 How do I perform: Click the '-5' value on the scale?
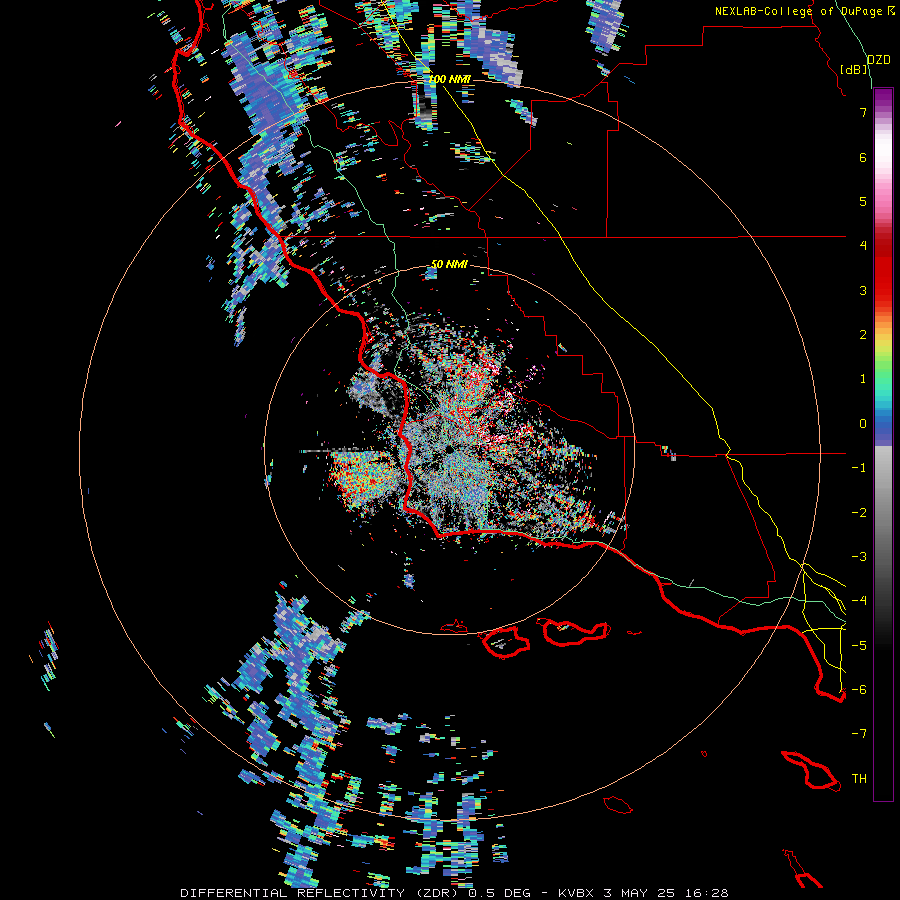pyautogui.click(x=859, y=646)
